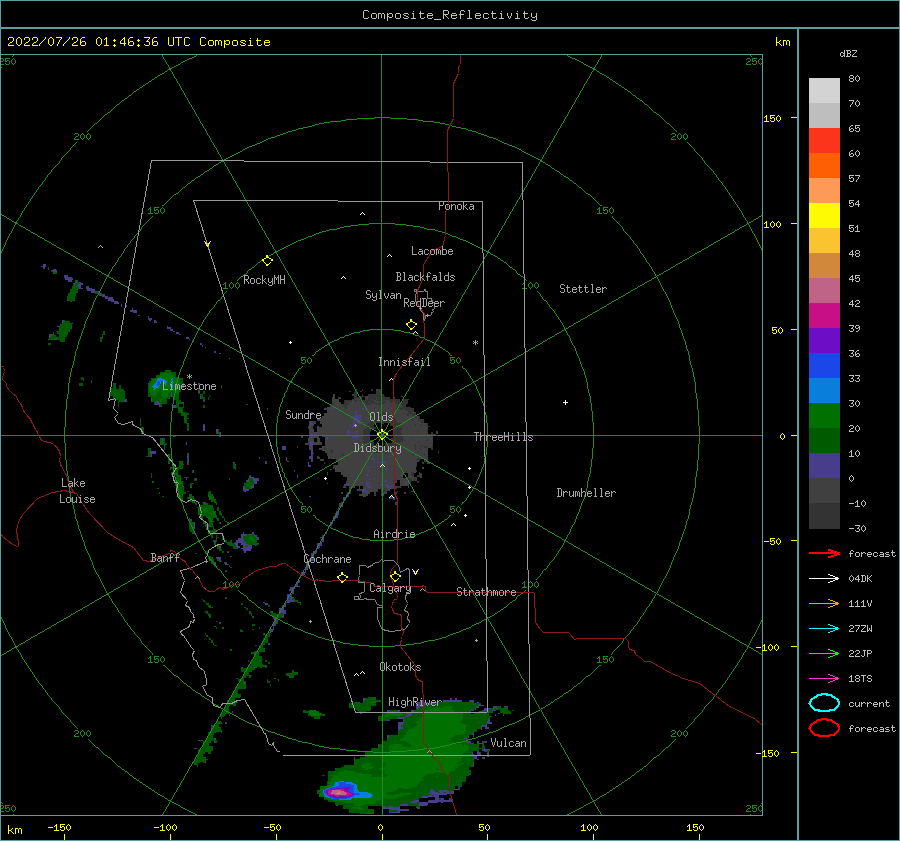Click the Stettler label
This screenshot has height=841, width=900.
click(583, 289)
